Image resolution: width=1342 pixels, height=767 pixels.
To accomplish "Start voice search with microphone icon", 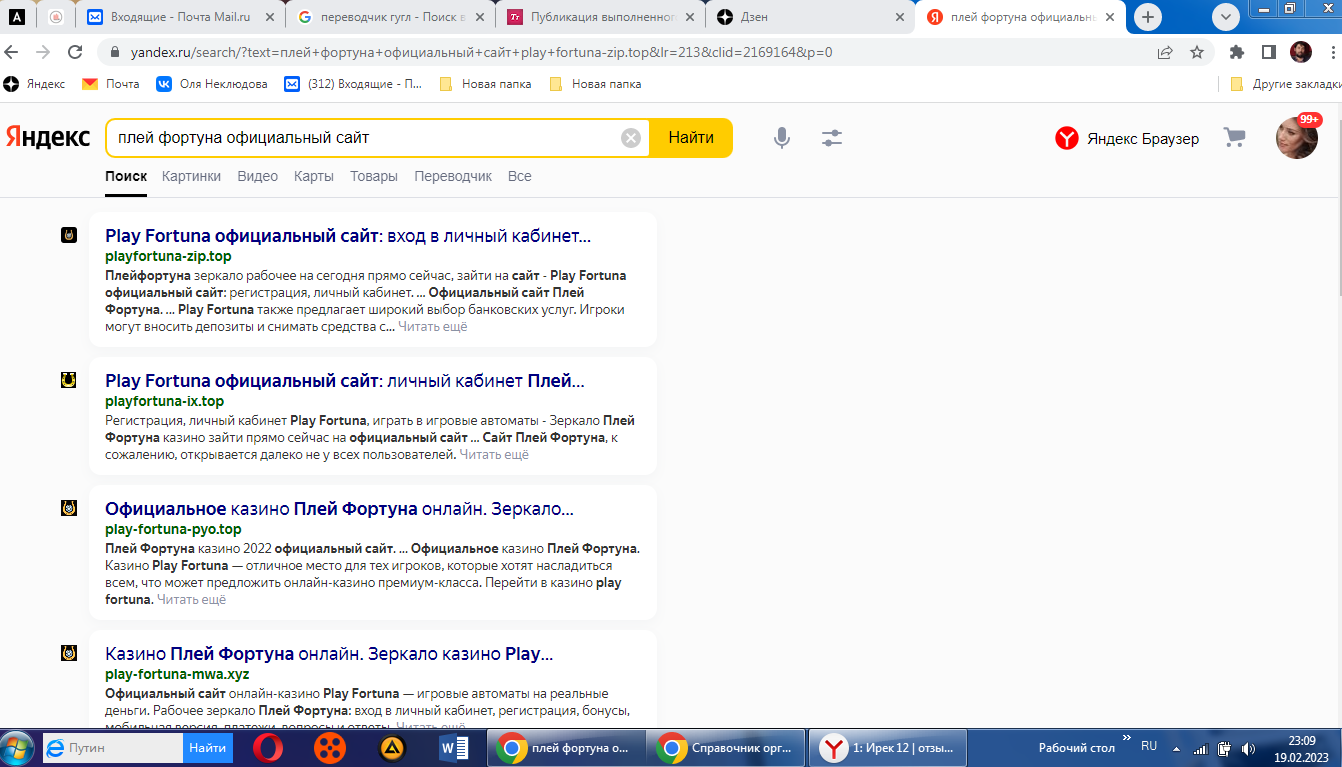I will point(782,138).
